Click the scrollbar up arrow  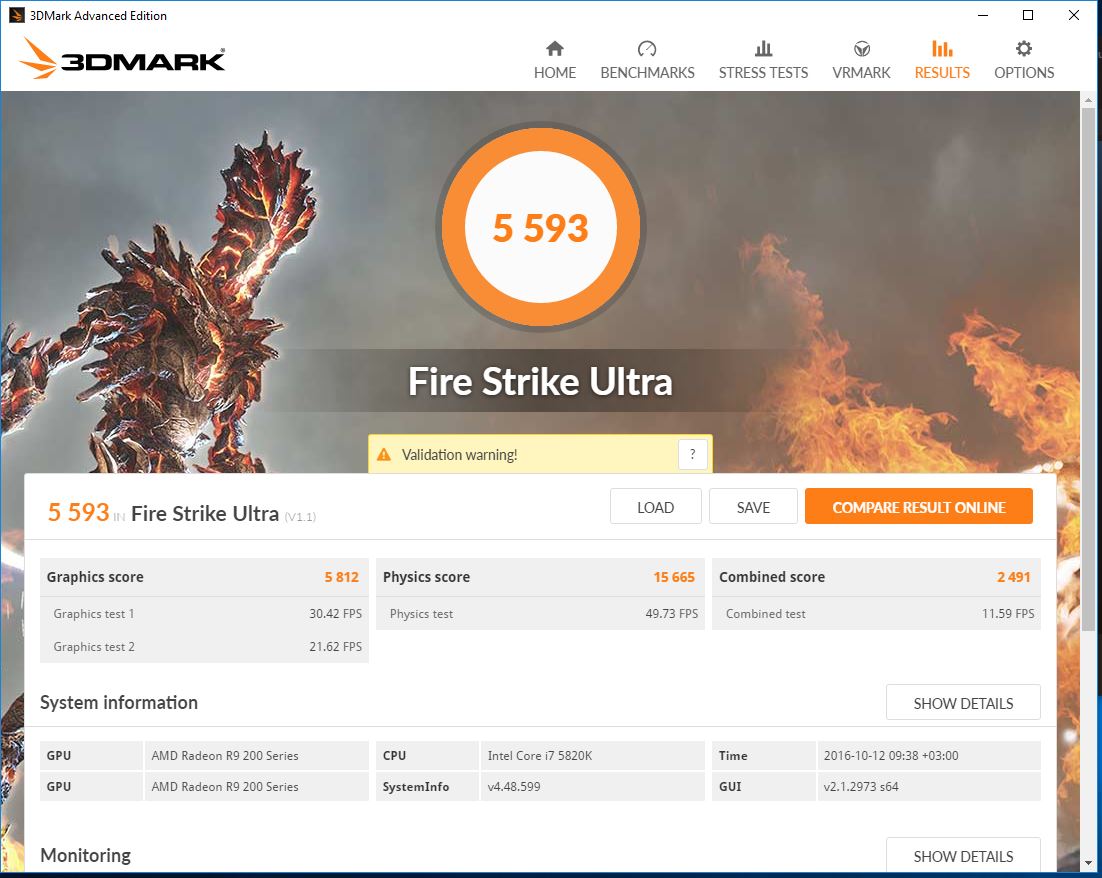click(x=1088, y=101)
